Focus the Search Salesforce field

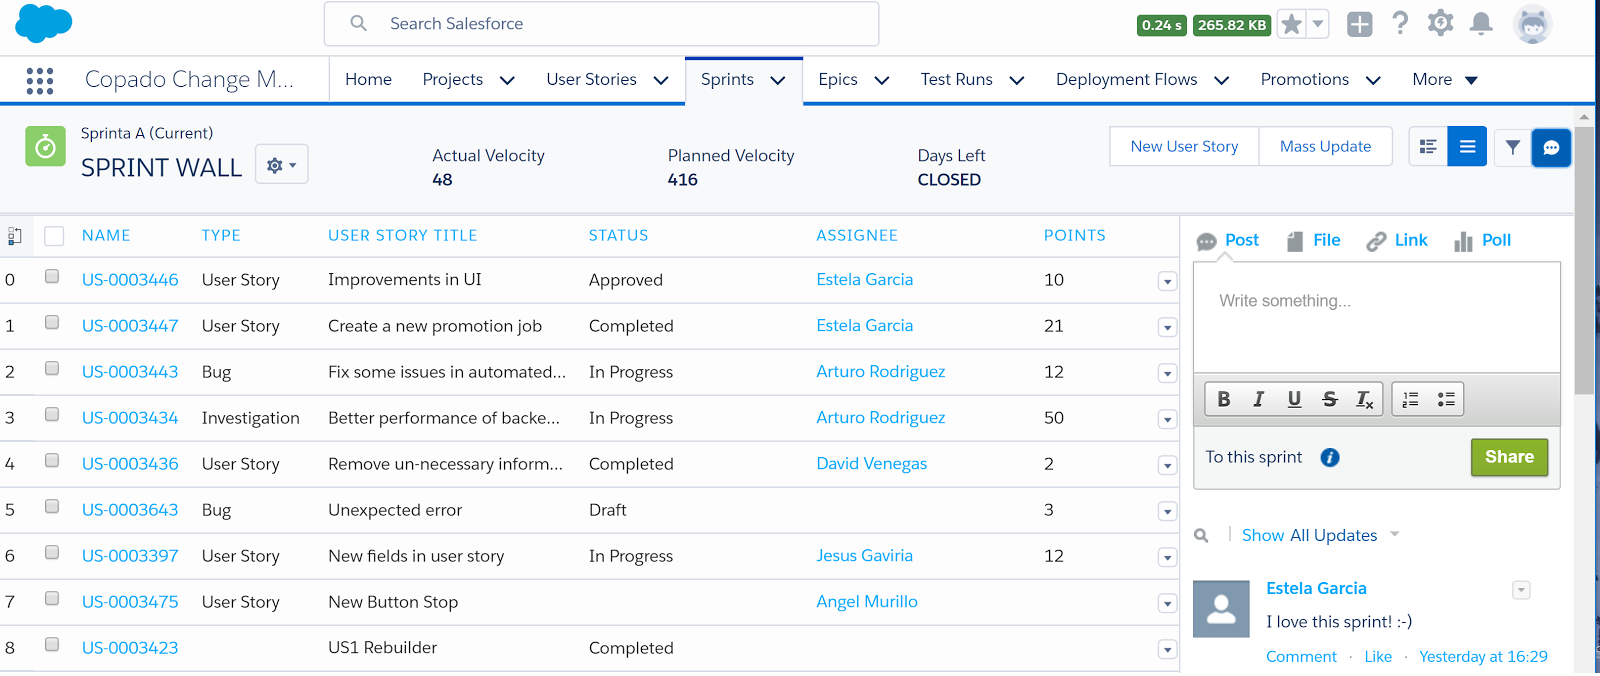click(600, 24)
